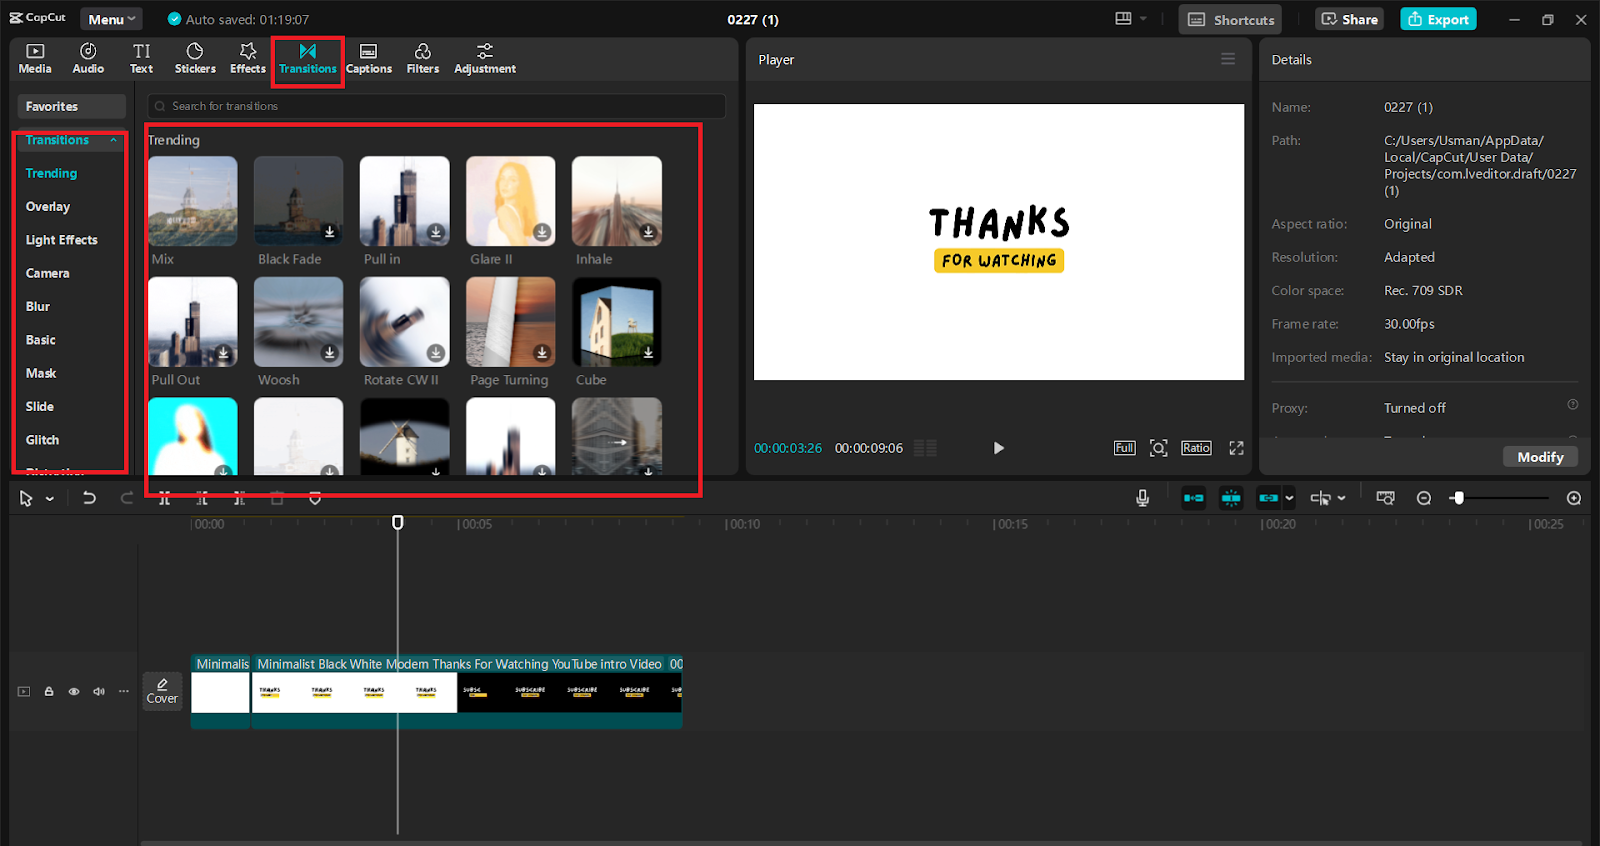This screenshot has height=846, width=1600.
Task: Zoom out the timeline with minus icon
Action: click(x=1424, y=498)
